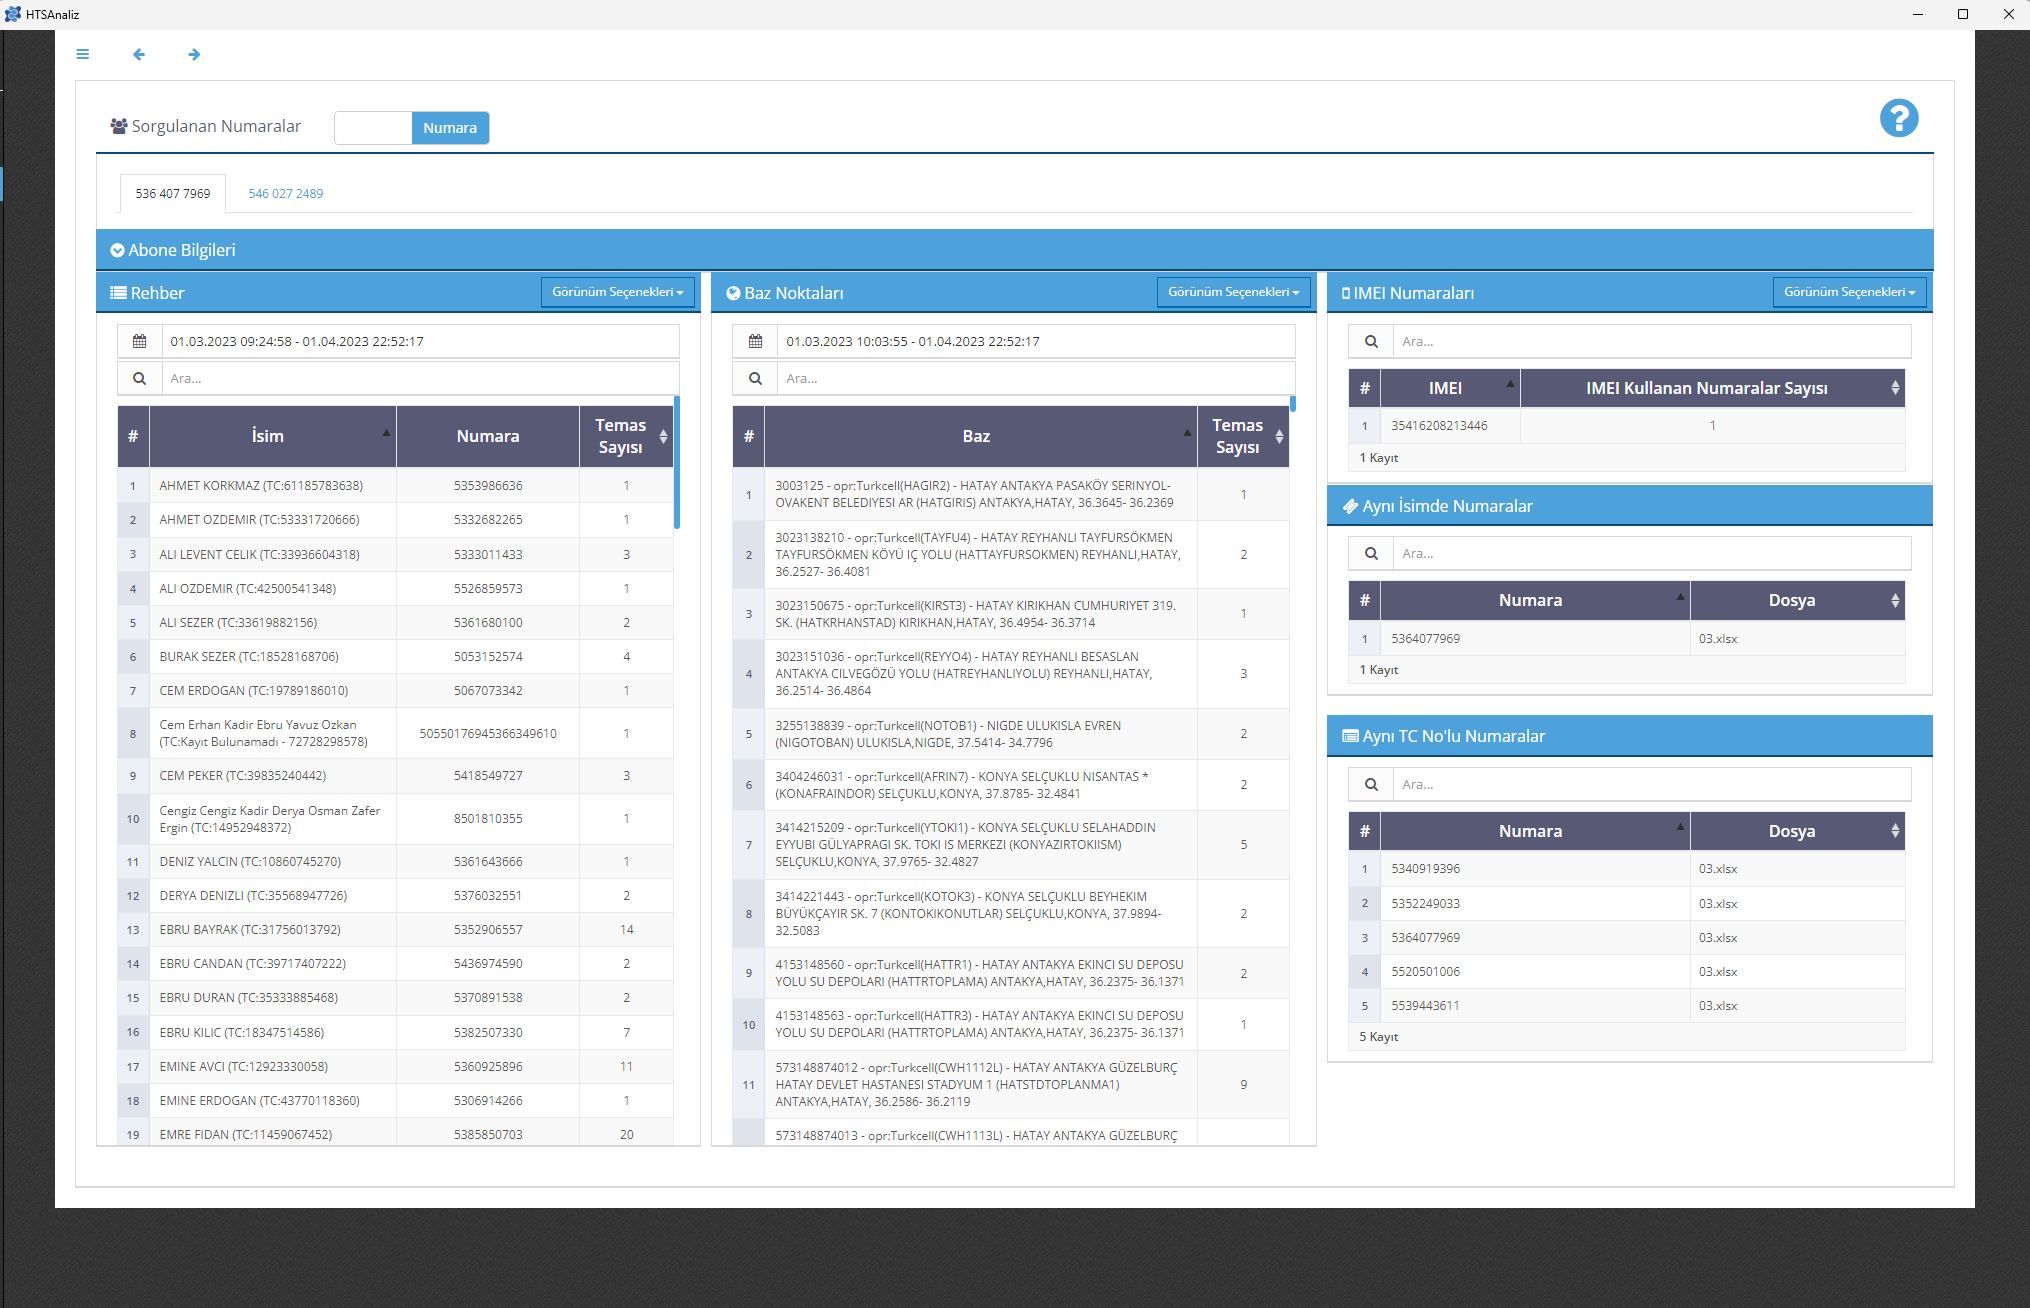
Task: Focus the Sorgulanan Numaralar input field
Action: point(373,128)
